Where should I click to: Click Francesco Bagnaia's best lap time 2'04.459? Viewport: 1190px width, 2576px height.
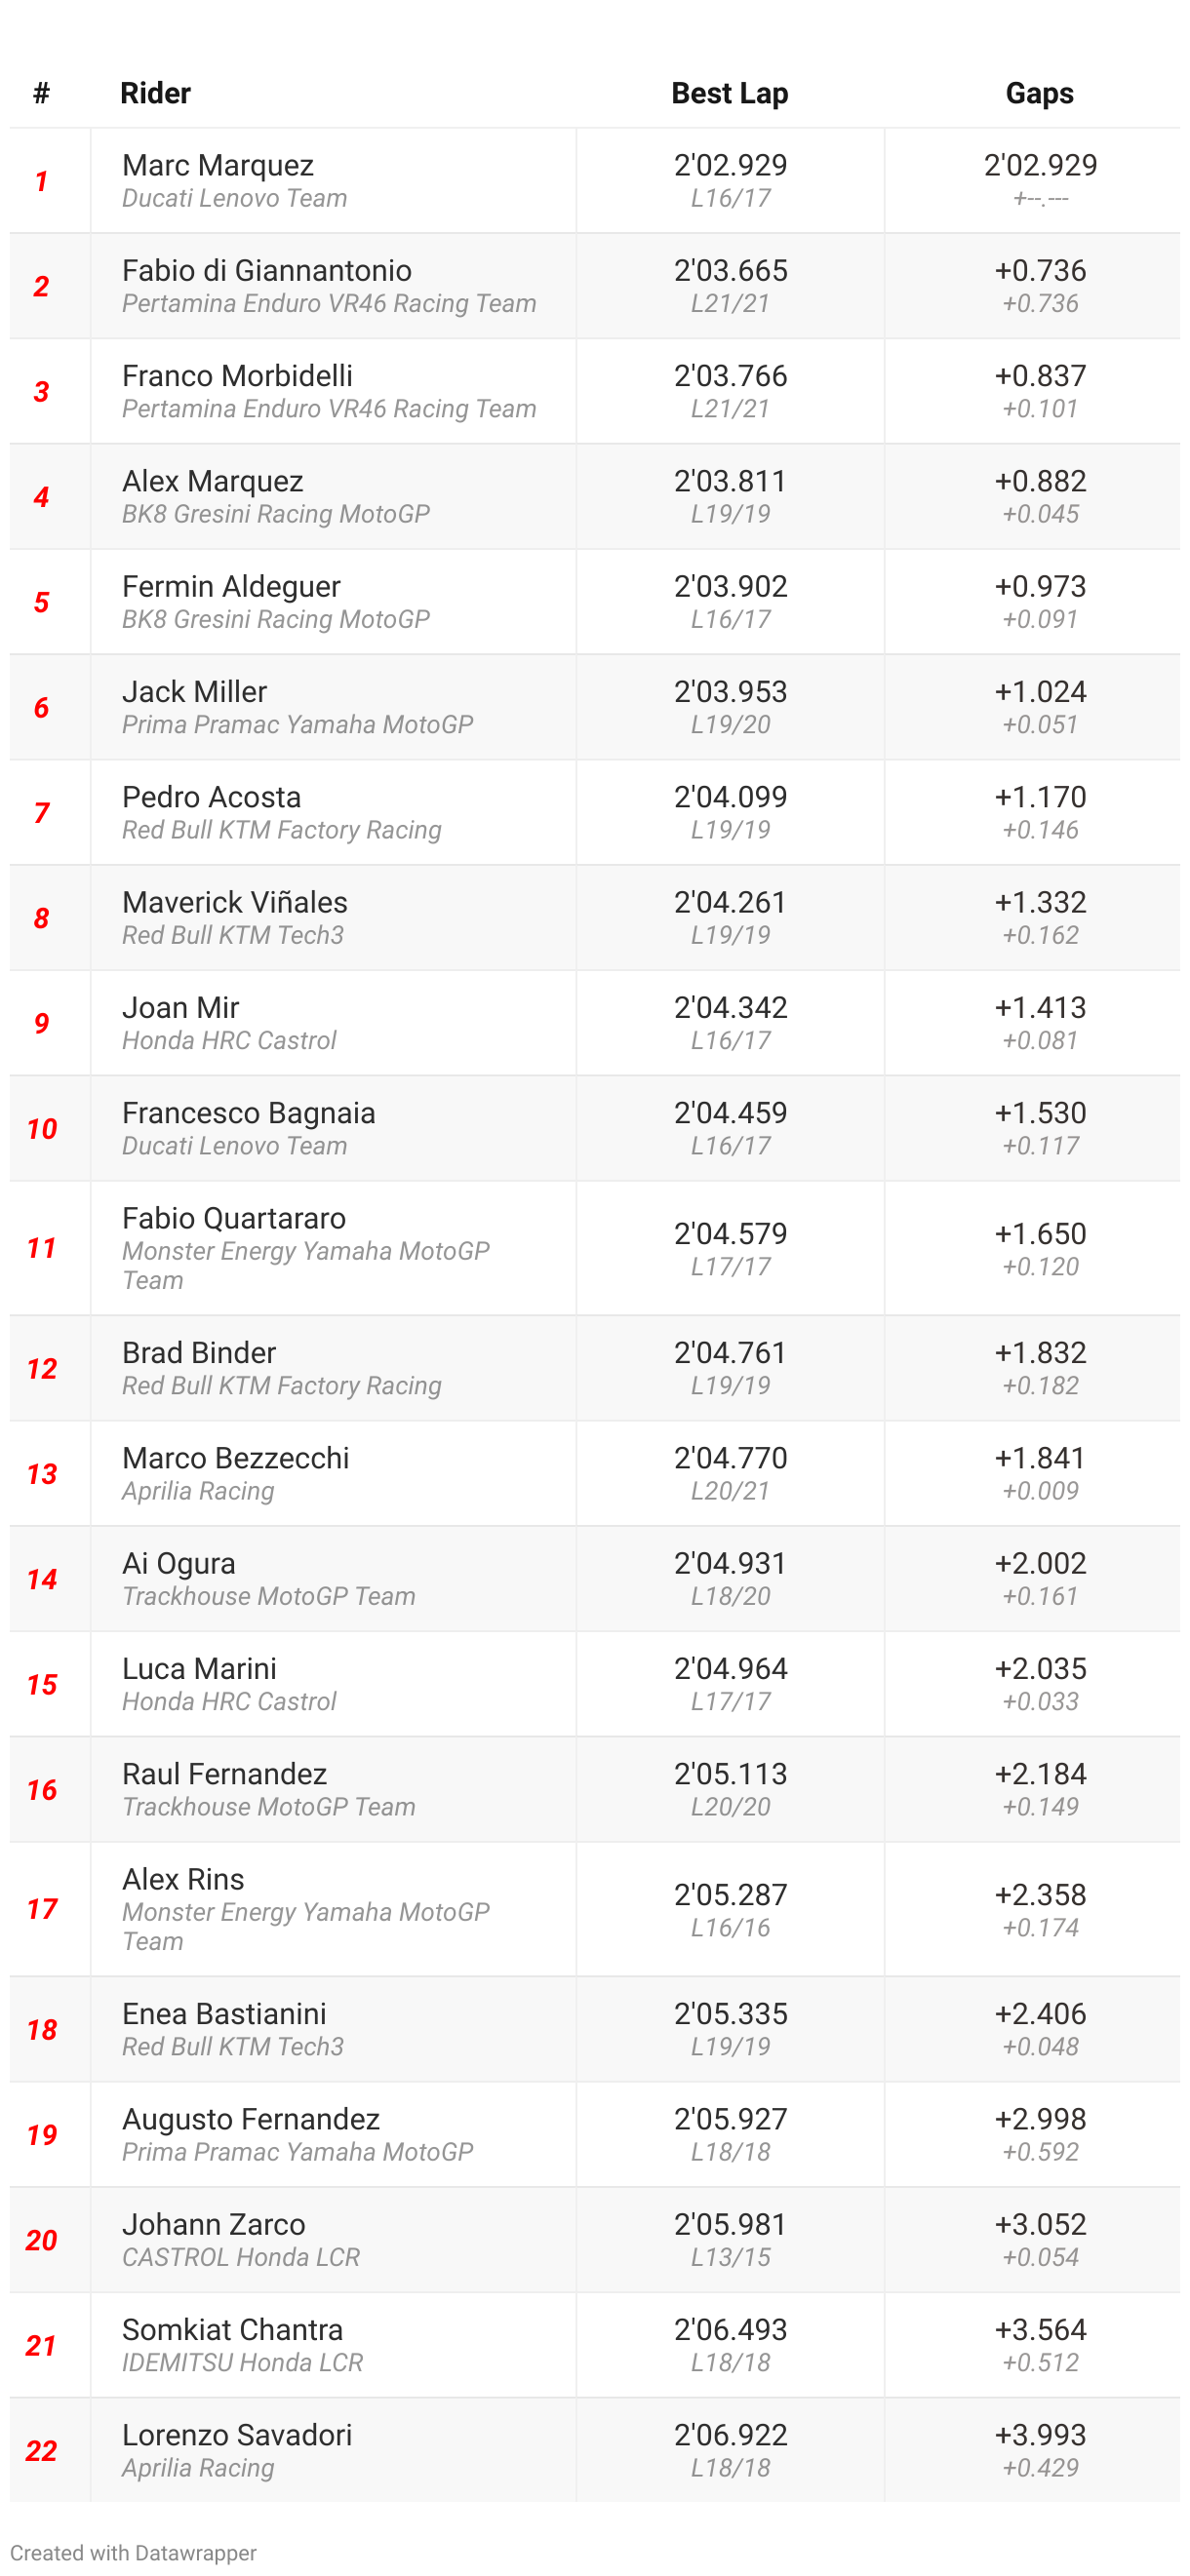point(730,1112)
